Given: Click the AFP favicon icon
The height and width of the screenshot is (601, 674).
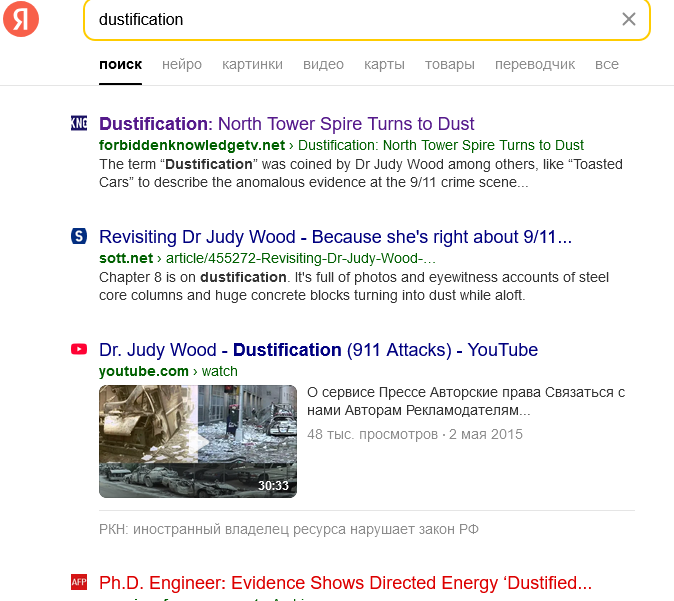Looking at the screenshot, I should [79, 582].
